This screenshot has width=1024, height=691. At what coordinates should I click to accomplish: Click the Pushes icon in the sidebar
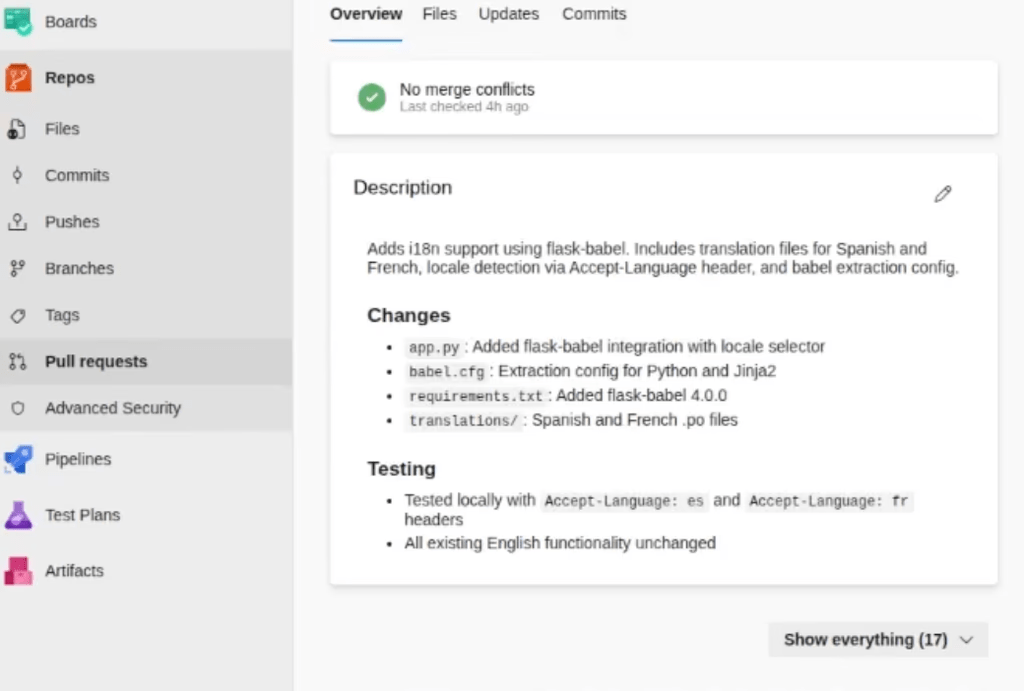coord(18,222)
